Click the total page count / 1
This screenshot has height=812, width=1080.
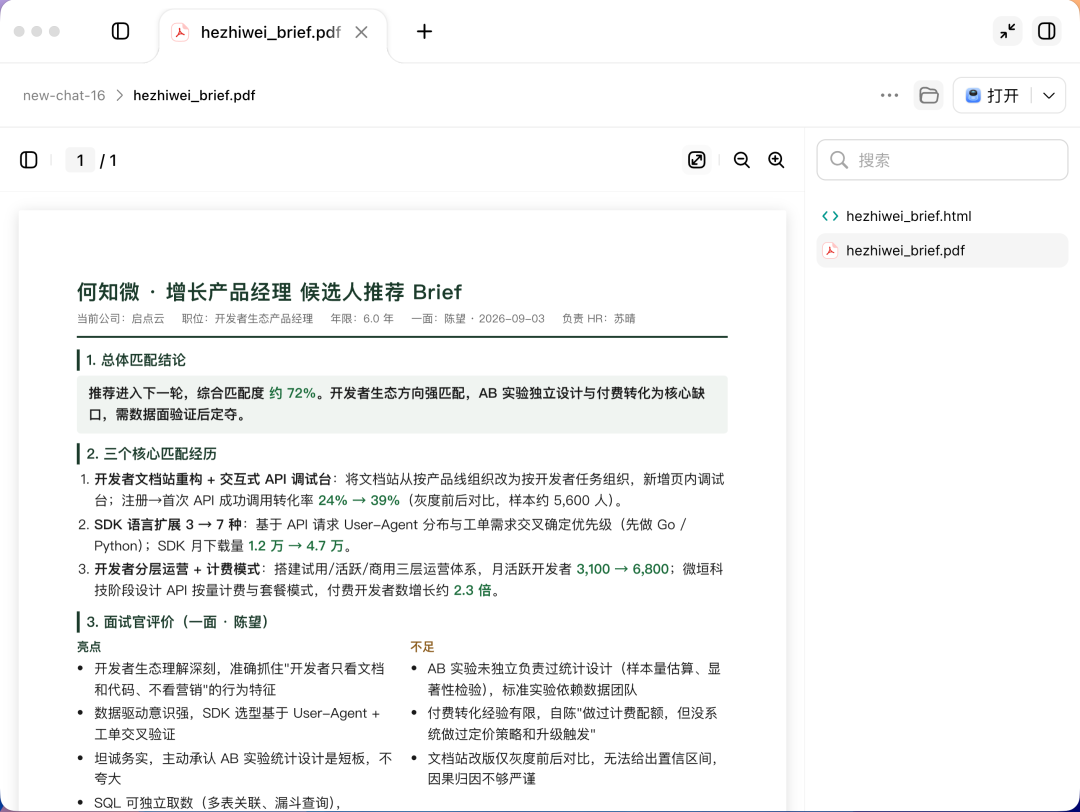108,160
